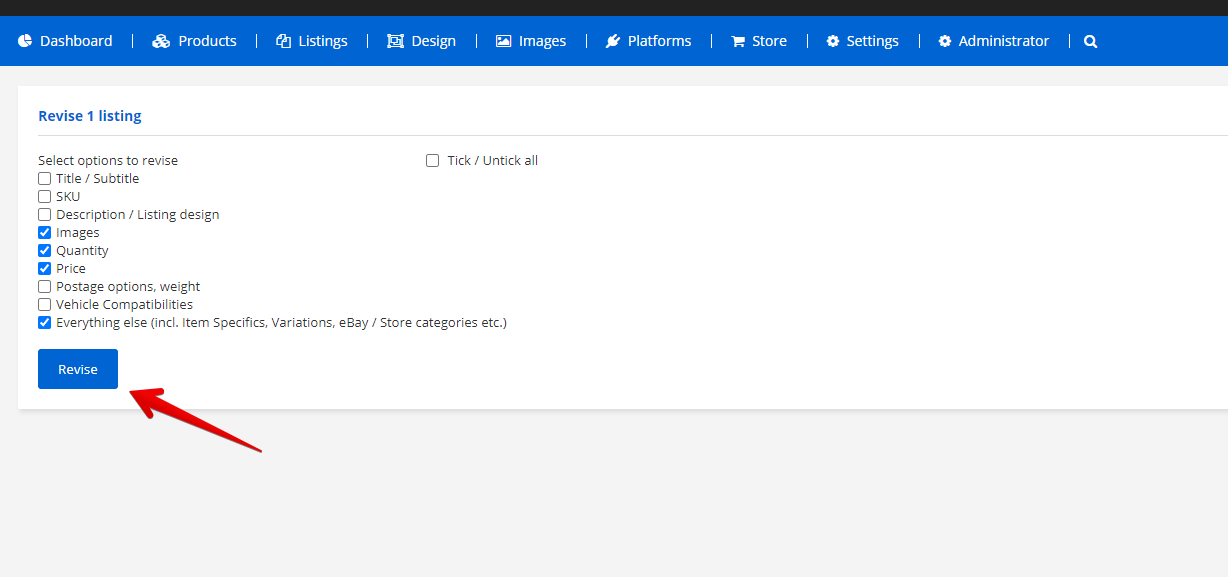The height and width of the screenshot is (577, 1228).
Task: Click the Listings copy icon
Action: point(284,41)
